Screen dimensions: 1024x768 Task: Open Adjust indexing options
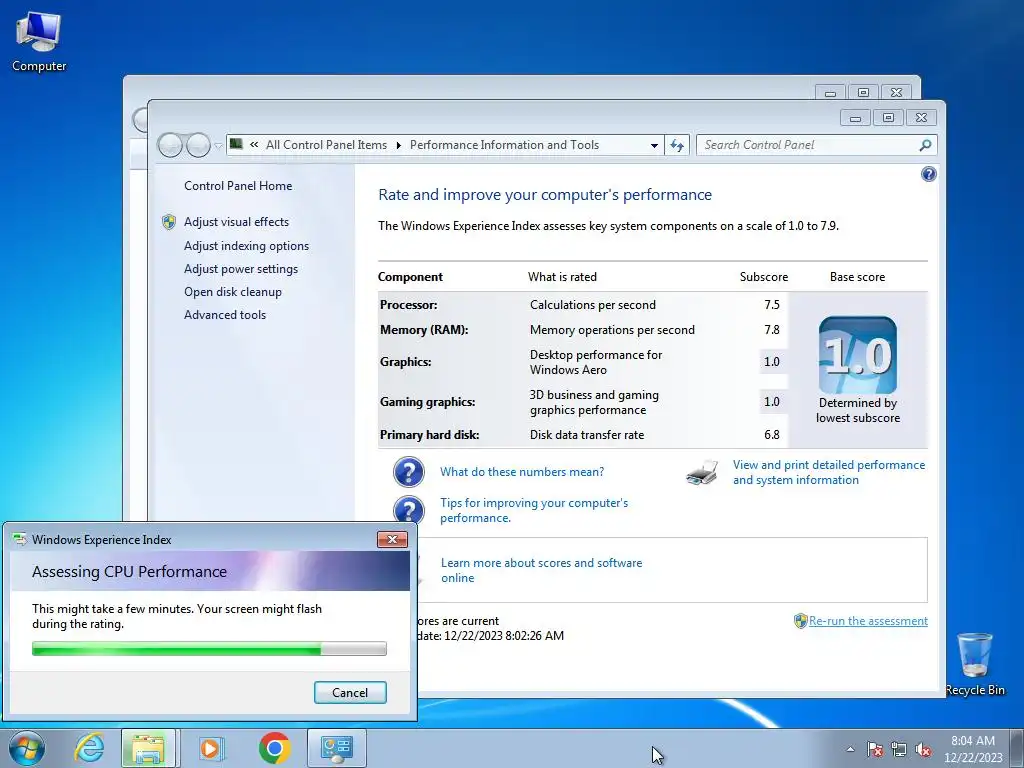(246, 246)
